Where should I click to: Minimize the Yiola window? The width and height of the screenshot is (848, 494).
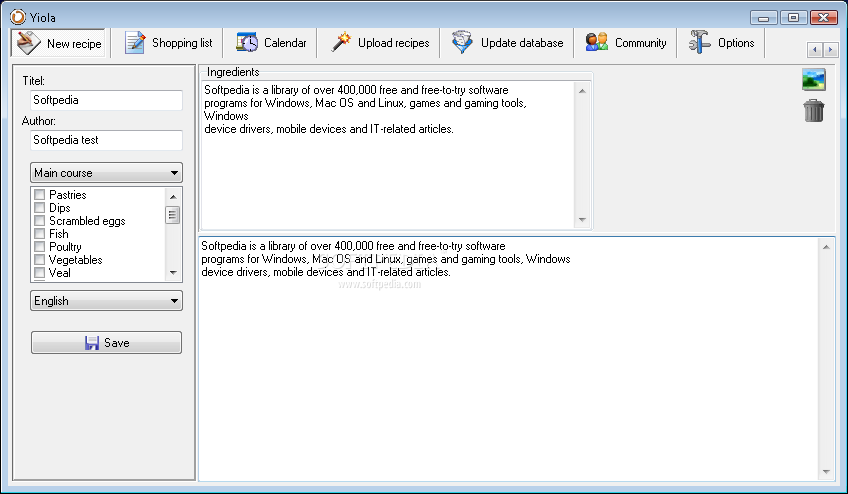pos(764,18)
